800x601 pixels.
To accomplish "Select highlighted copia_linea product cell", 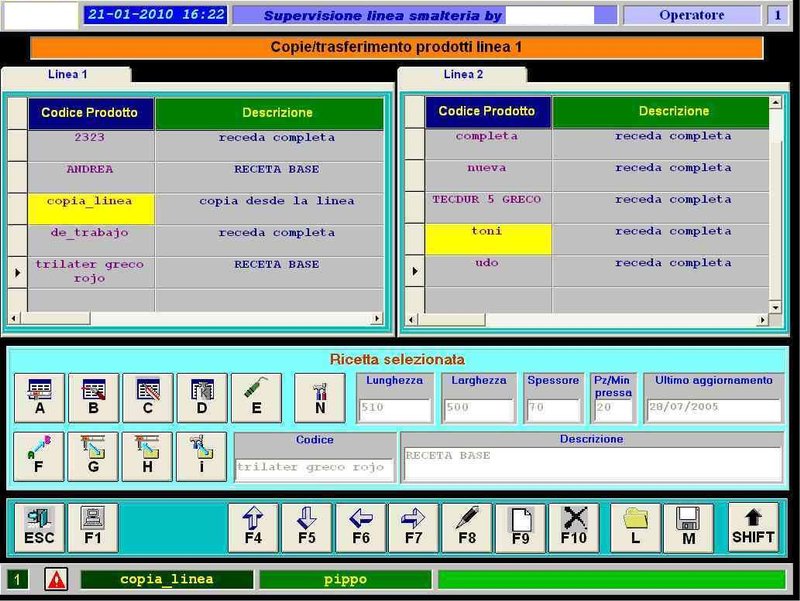I will tap(91, 209).
